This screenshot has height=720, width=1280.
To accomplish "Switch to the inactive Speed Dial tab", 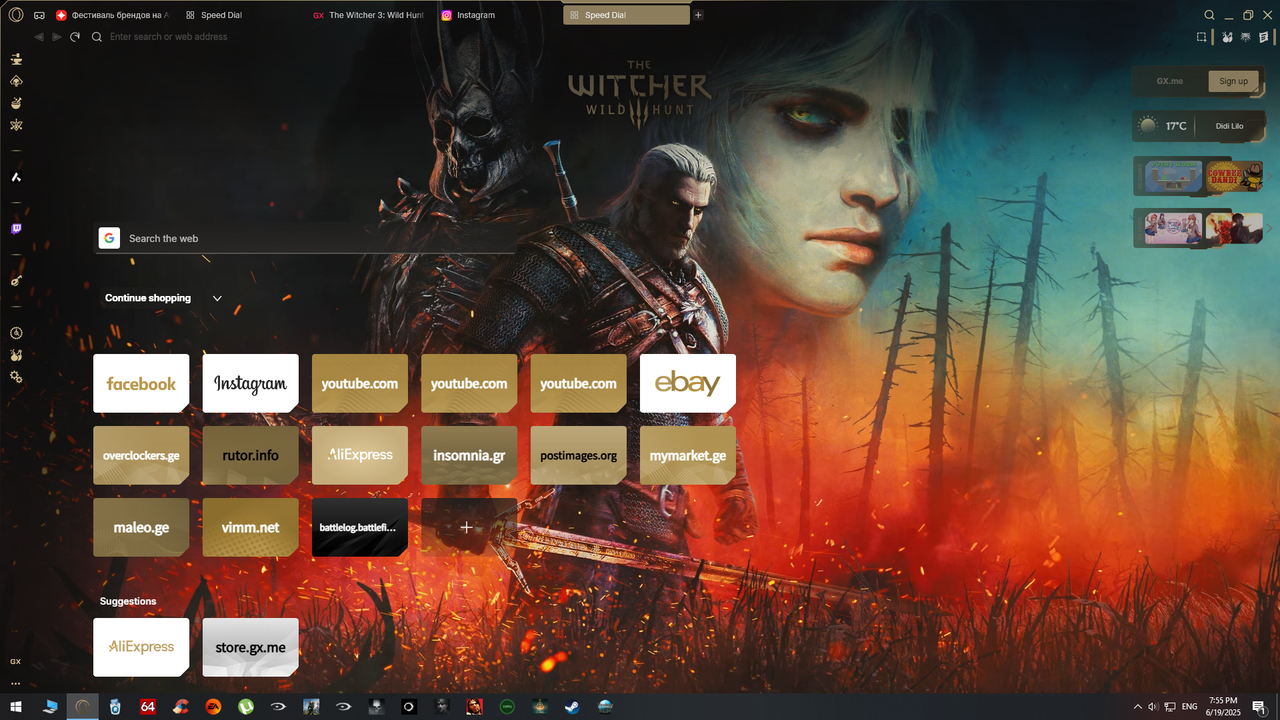I will (242, 15).
